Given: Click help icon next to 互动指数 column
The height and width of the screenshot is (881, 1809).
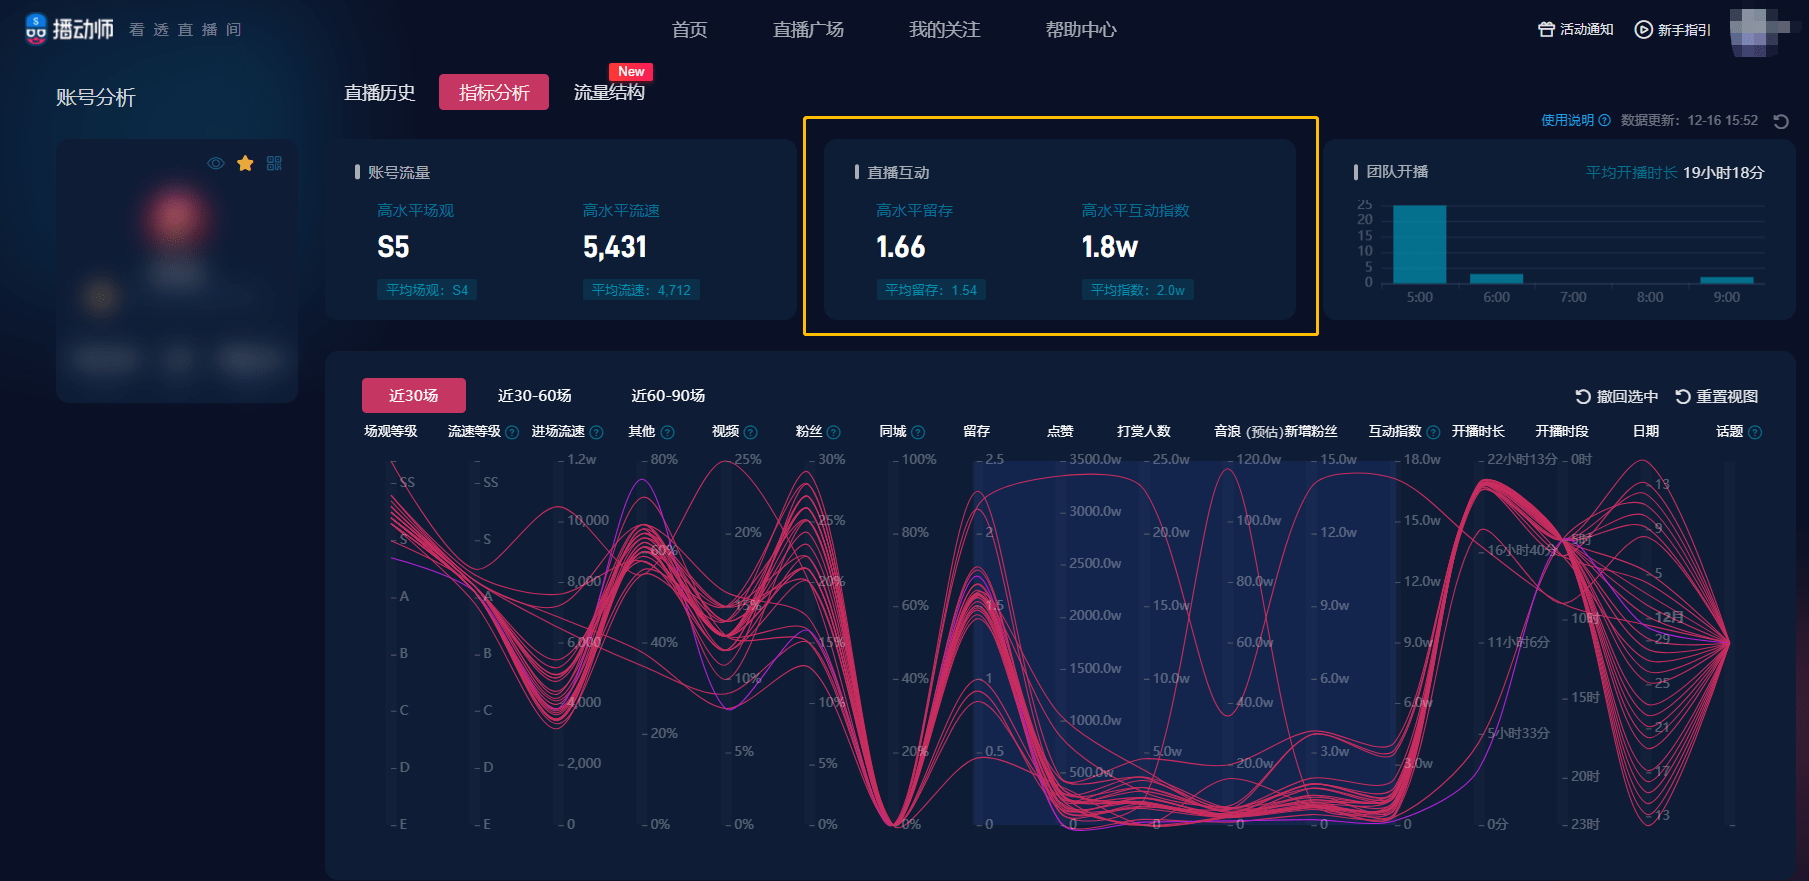Looking at the screenshot, I should pyautogui.click(x=1433, y=432).
